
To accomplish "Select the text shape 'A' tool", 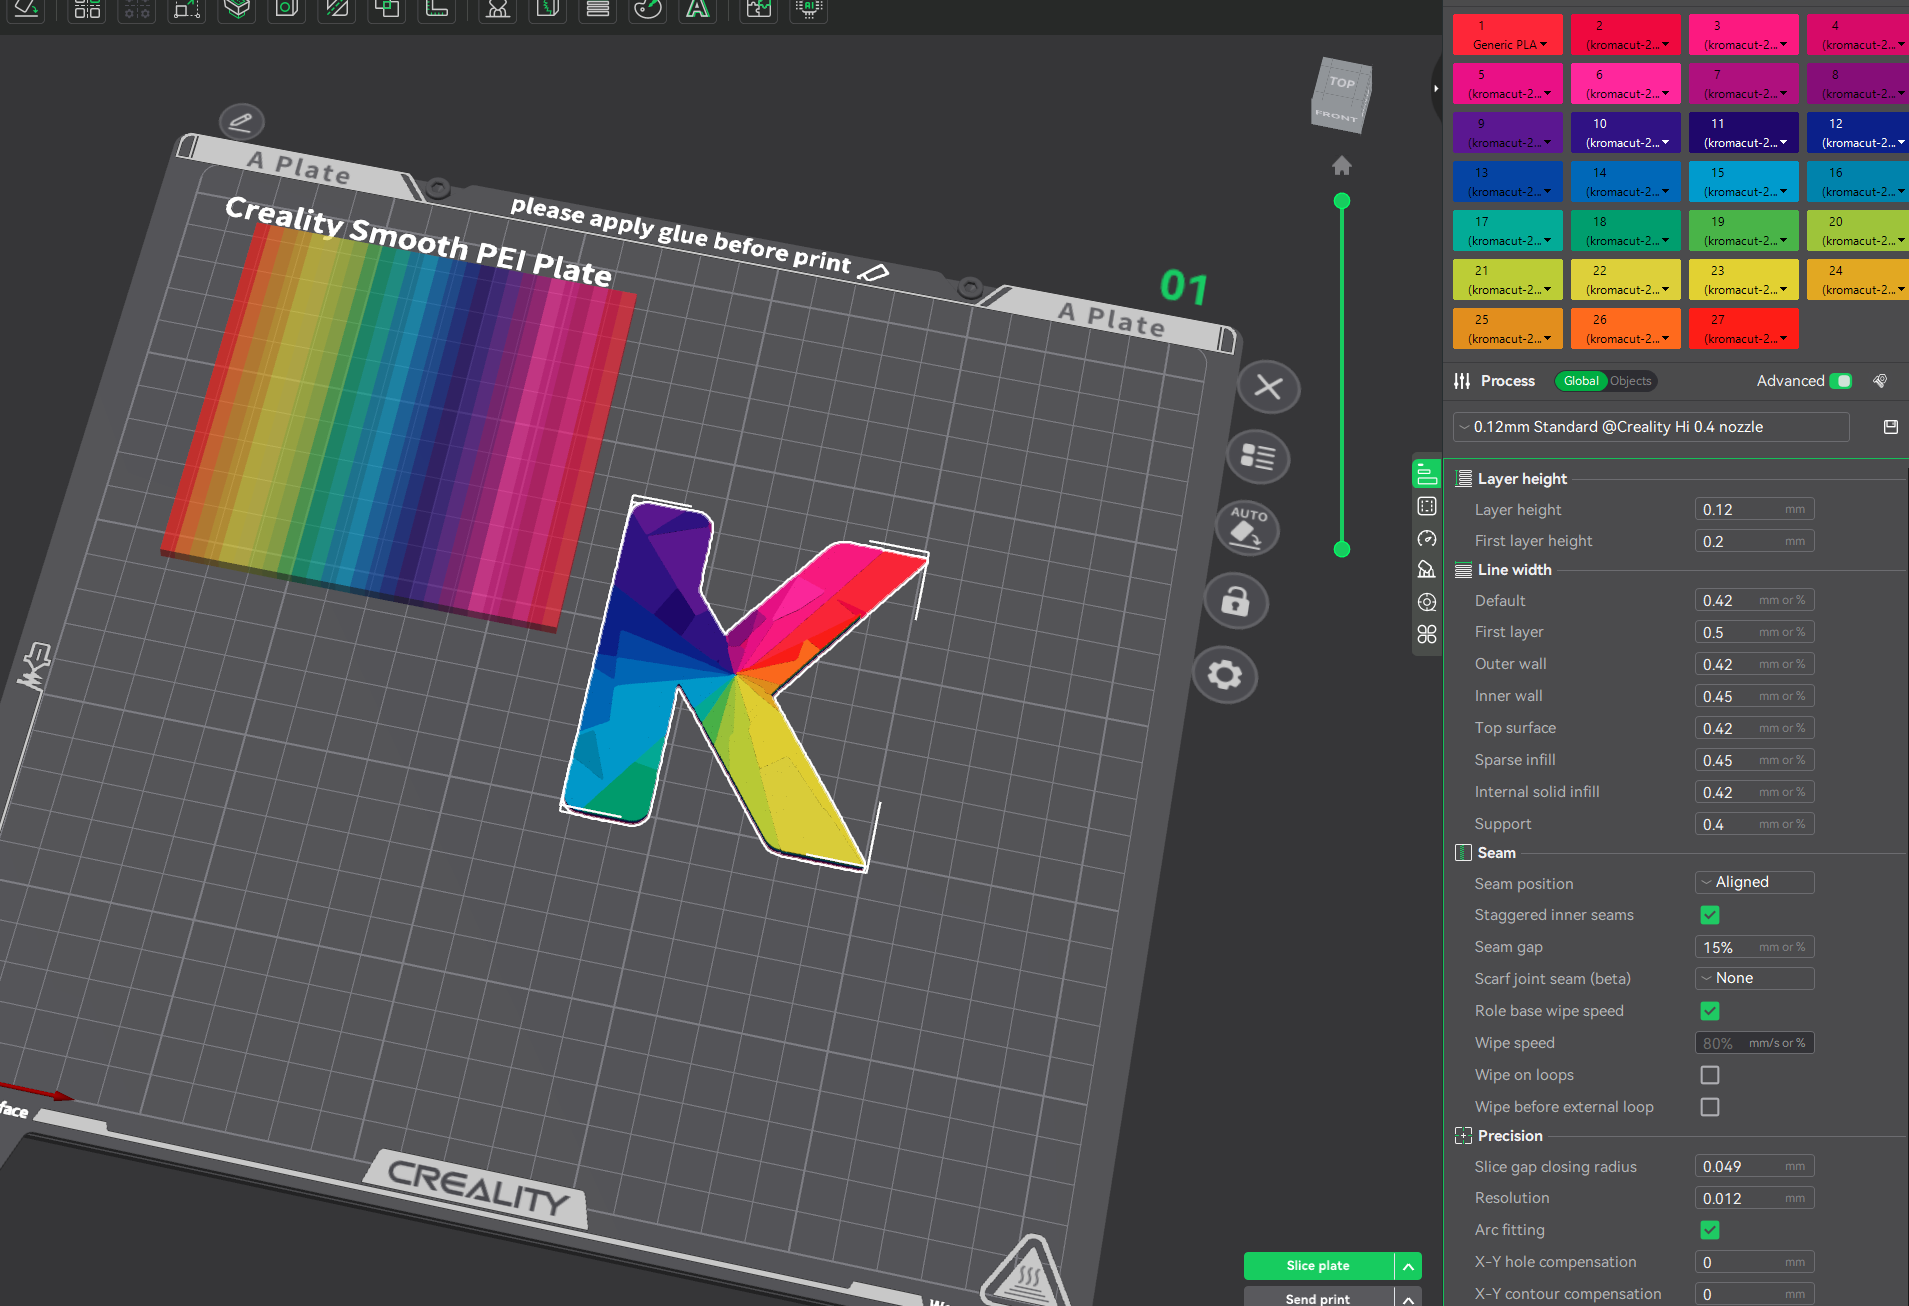I will [x=697, y=10].
